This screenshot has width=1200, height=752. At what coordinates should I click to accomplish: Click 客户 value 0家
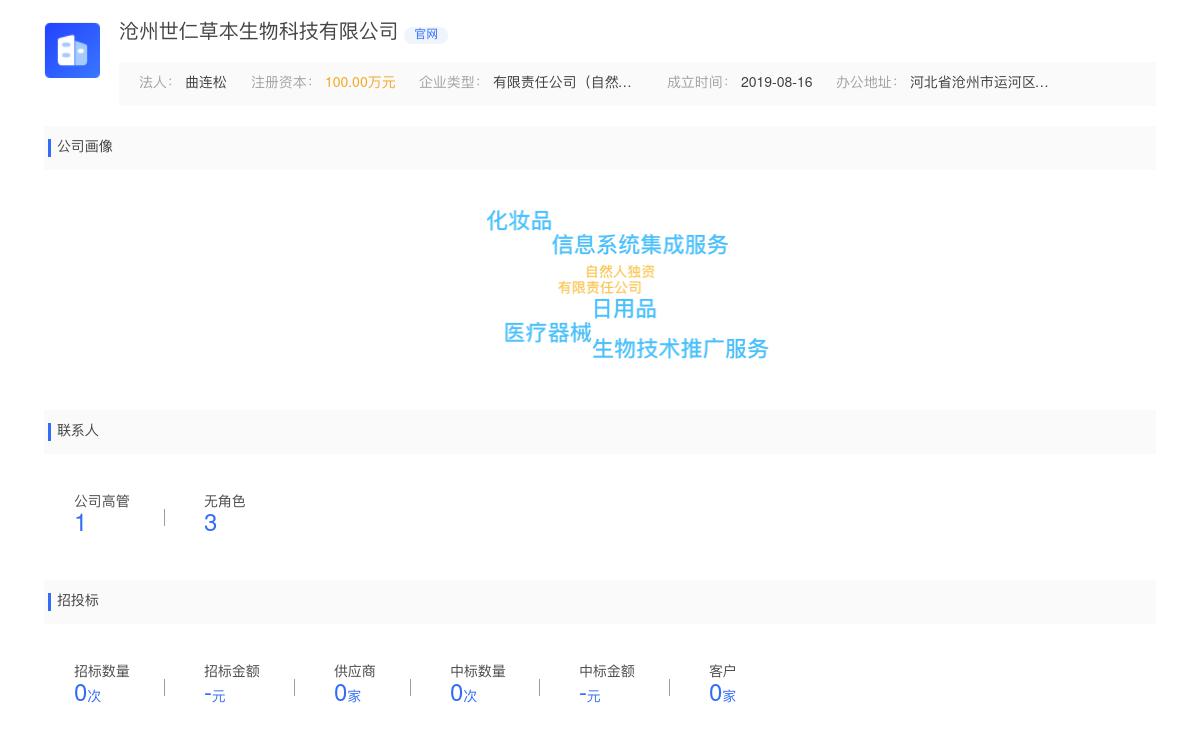click(x=722, y=694)
